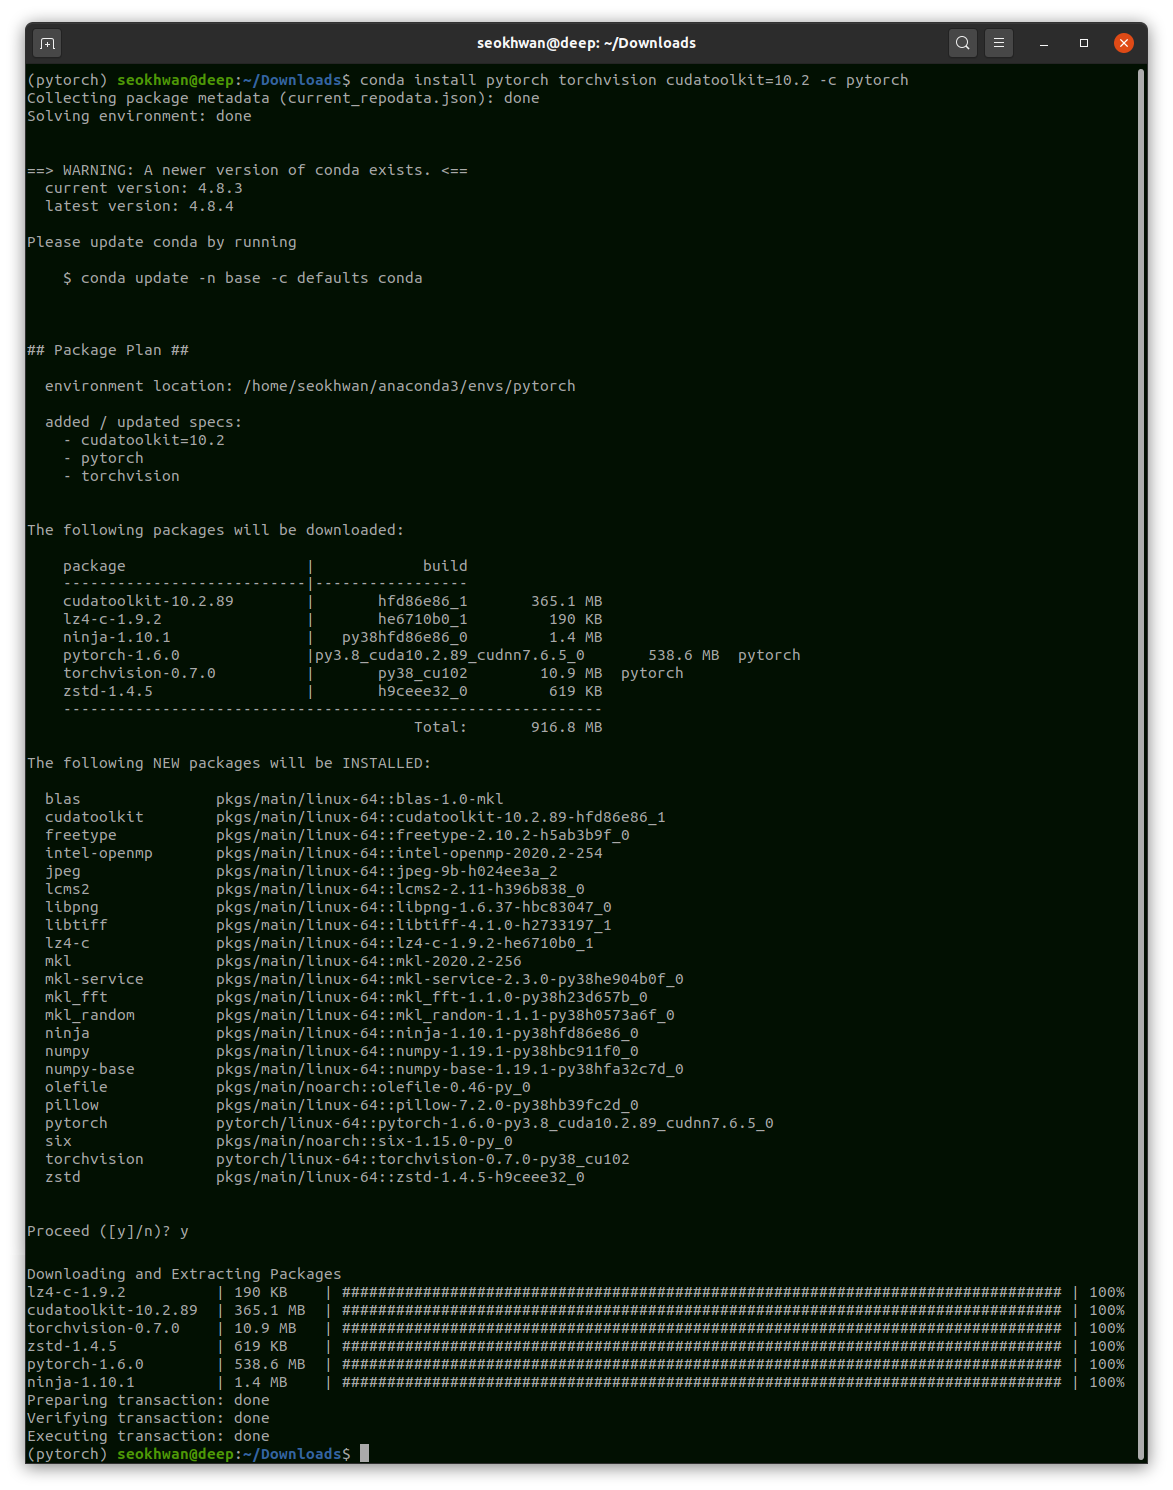Image resolution: width=1173 pixels, height=1490 pixels.
Task: Click the 'cudatoolkit-10.2.89' download table row
Action: (332, 601)
